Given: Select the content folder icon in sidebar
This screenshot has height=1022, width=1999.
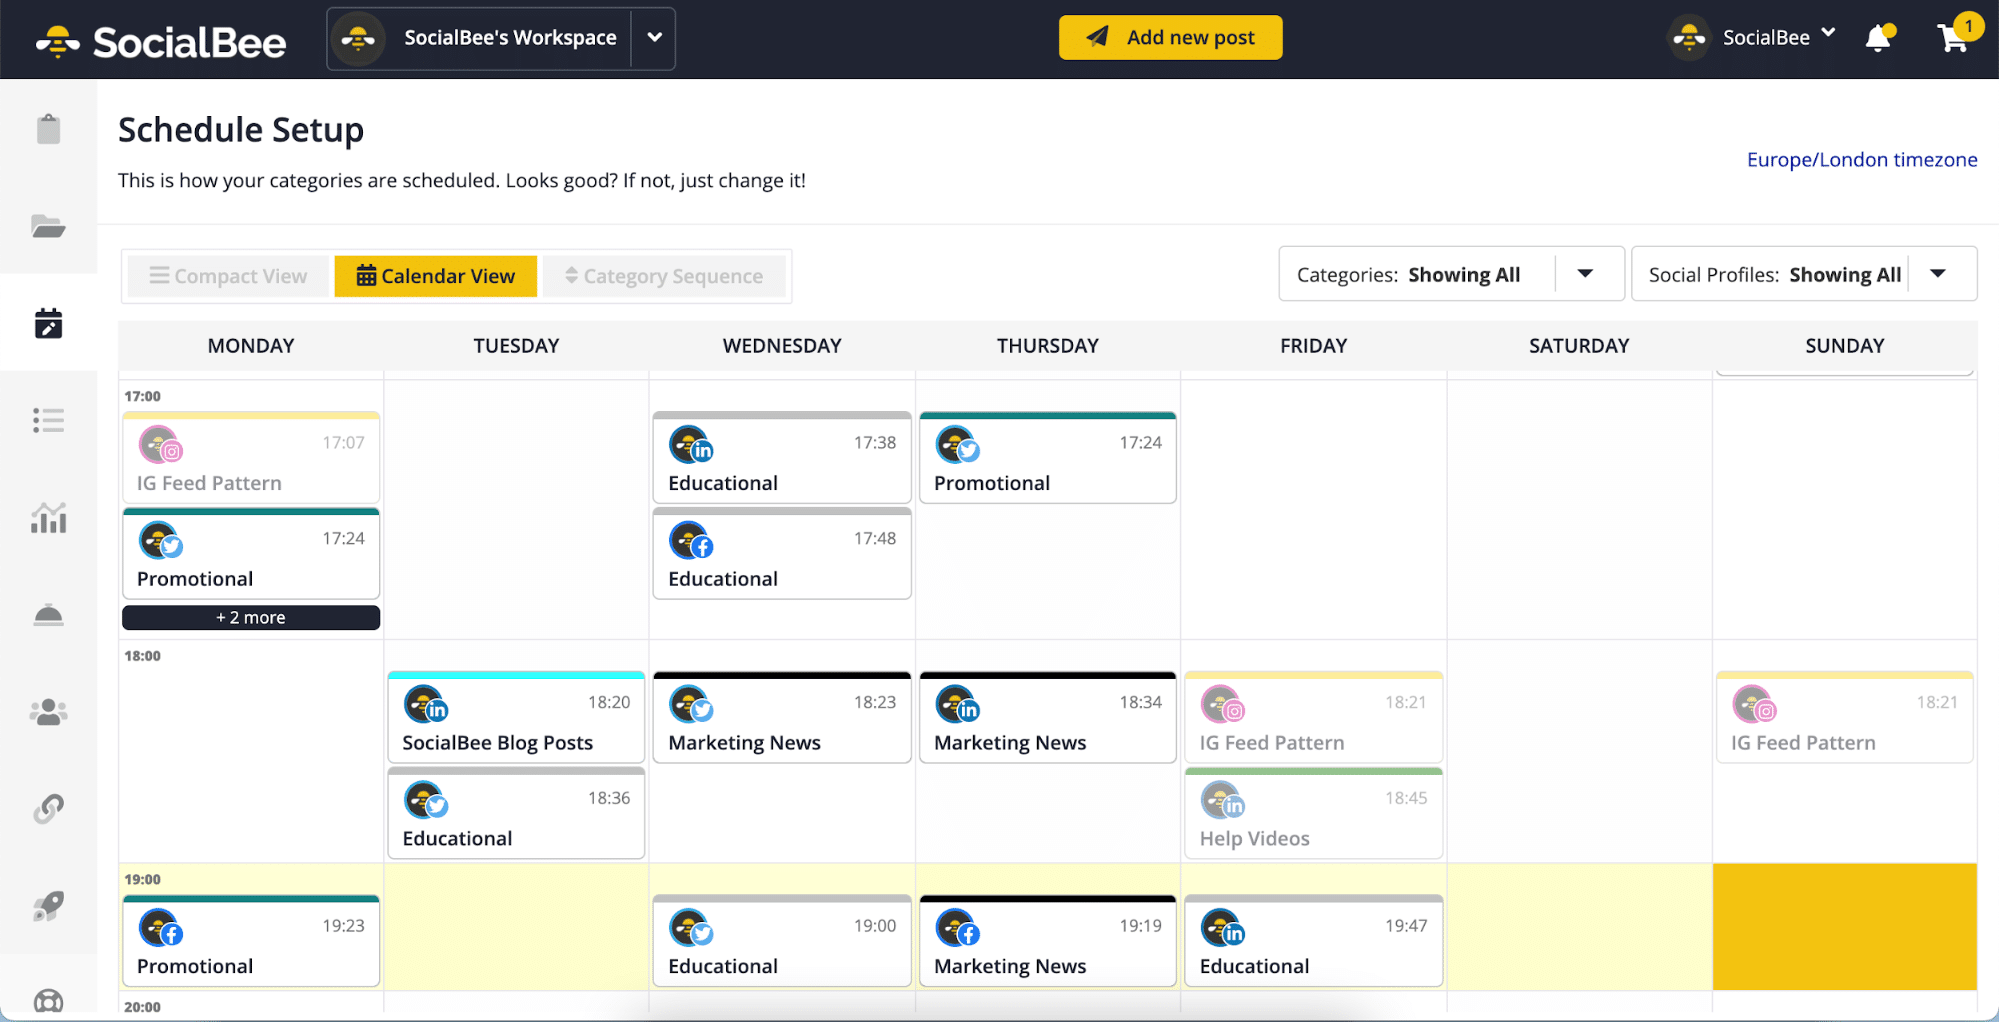Looking at the screenshot, I should [x=48, y=226].
